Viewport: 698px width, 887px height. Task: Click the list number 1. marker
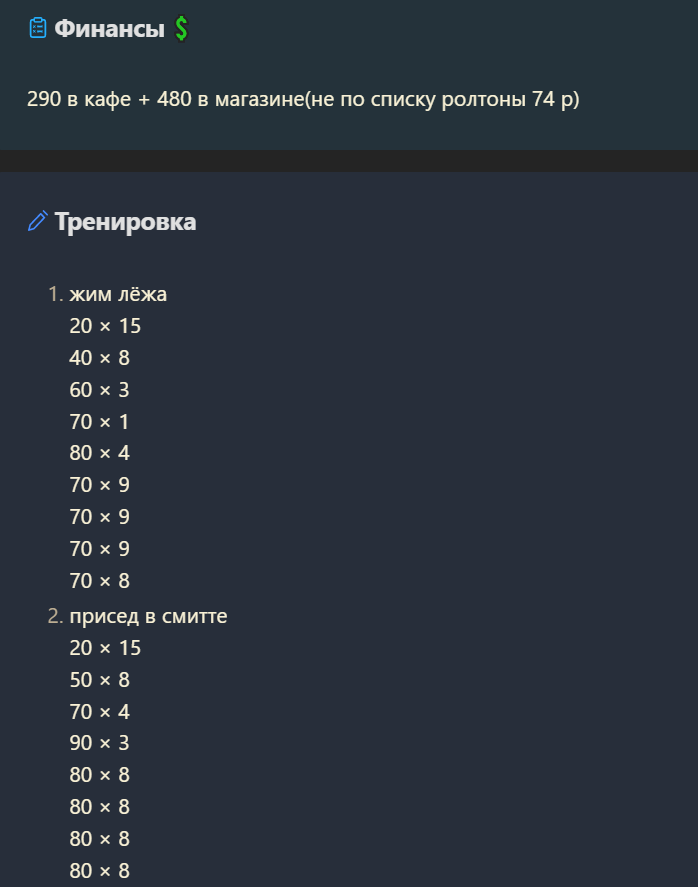pyautogui.click(x=55, y=294)
